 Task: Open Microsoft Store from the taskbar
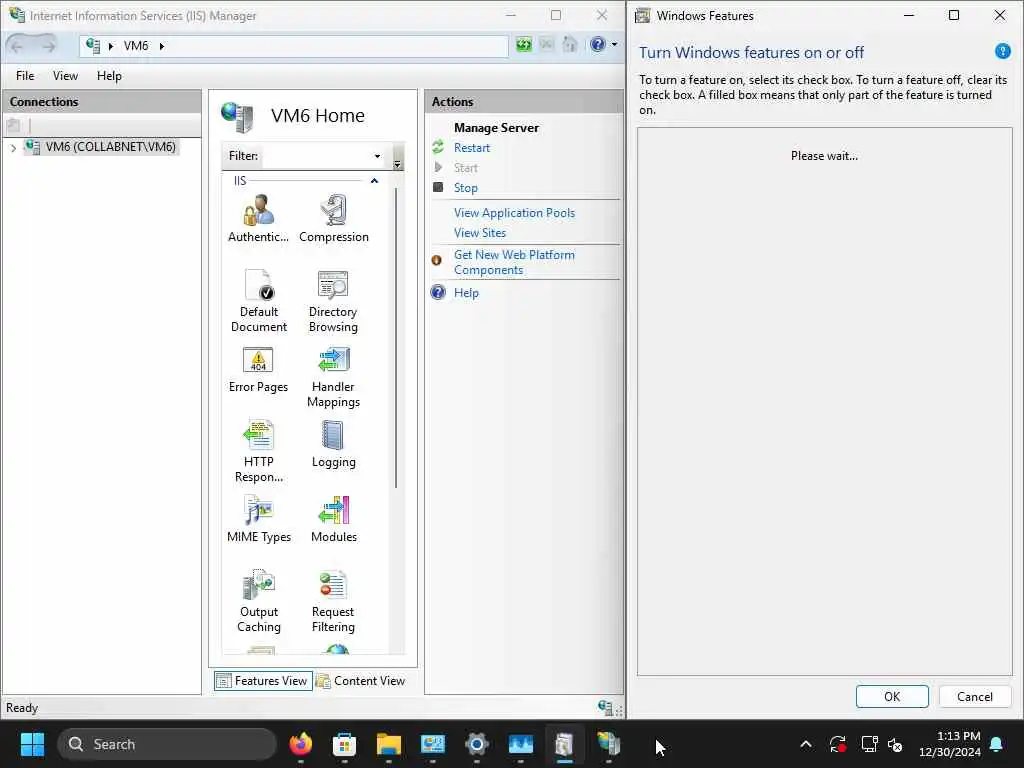point(344,744)
